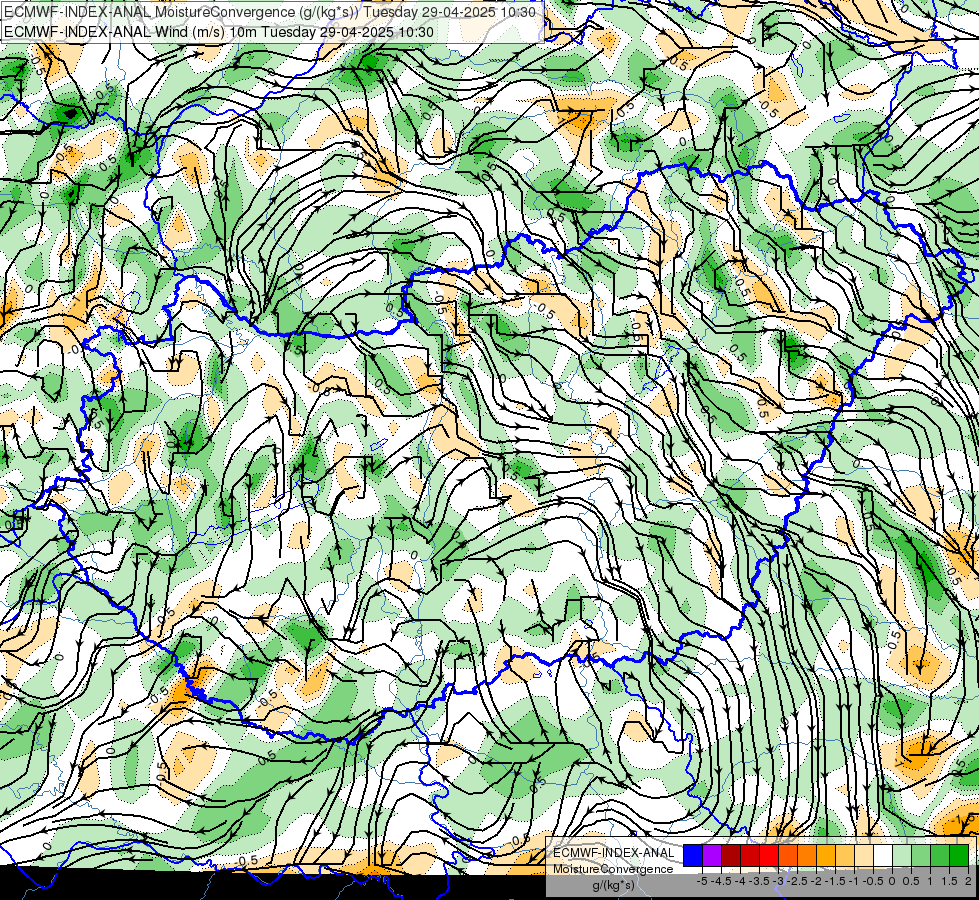Viewport: 979px width, 900px height.
Task: Click the light orange swatch left of -1
Action: [845, 856]
